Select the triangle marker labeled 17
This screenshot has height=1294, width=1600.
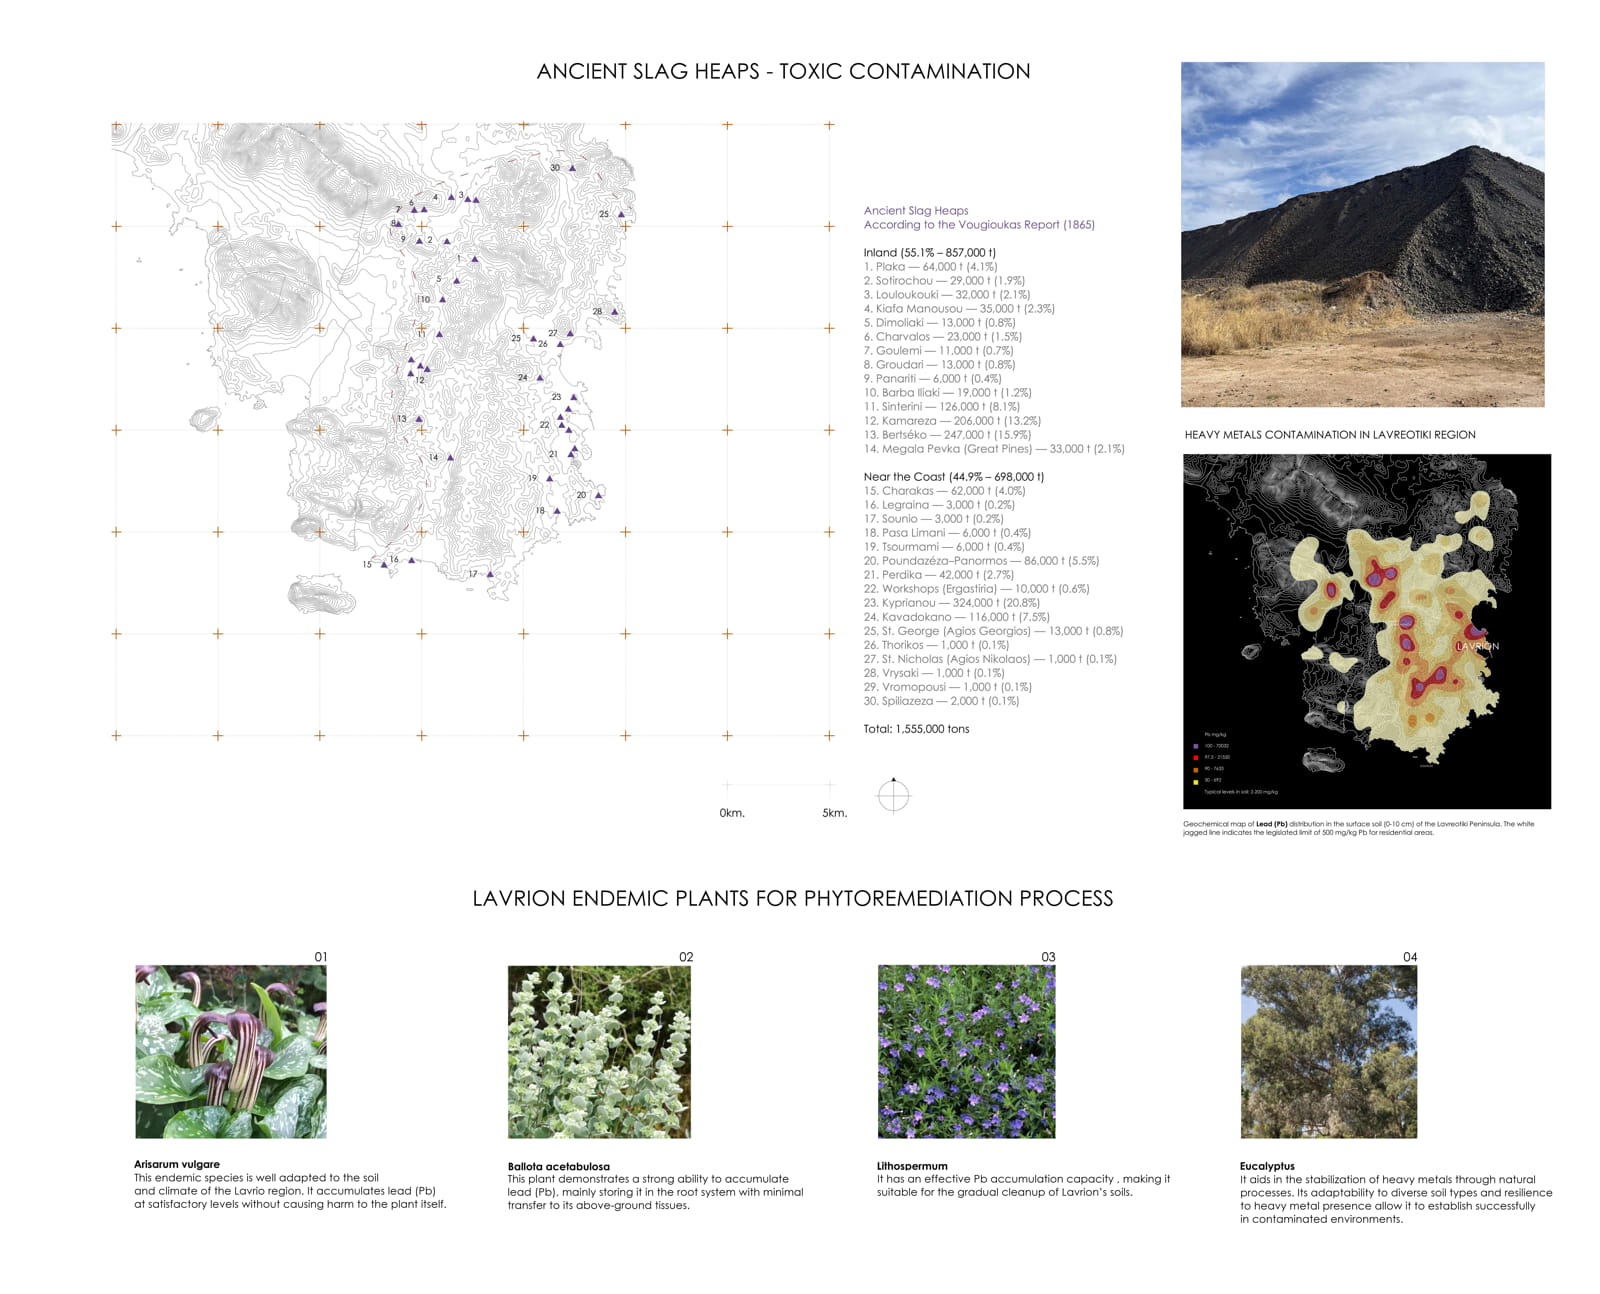[490, 574]
